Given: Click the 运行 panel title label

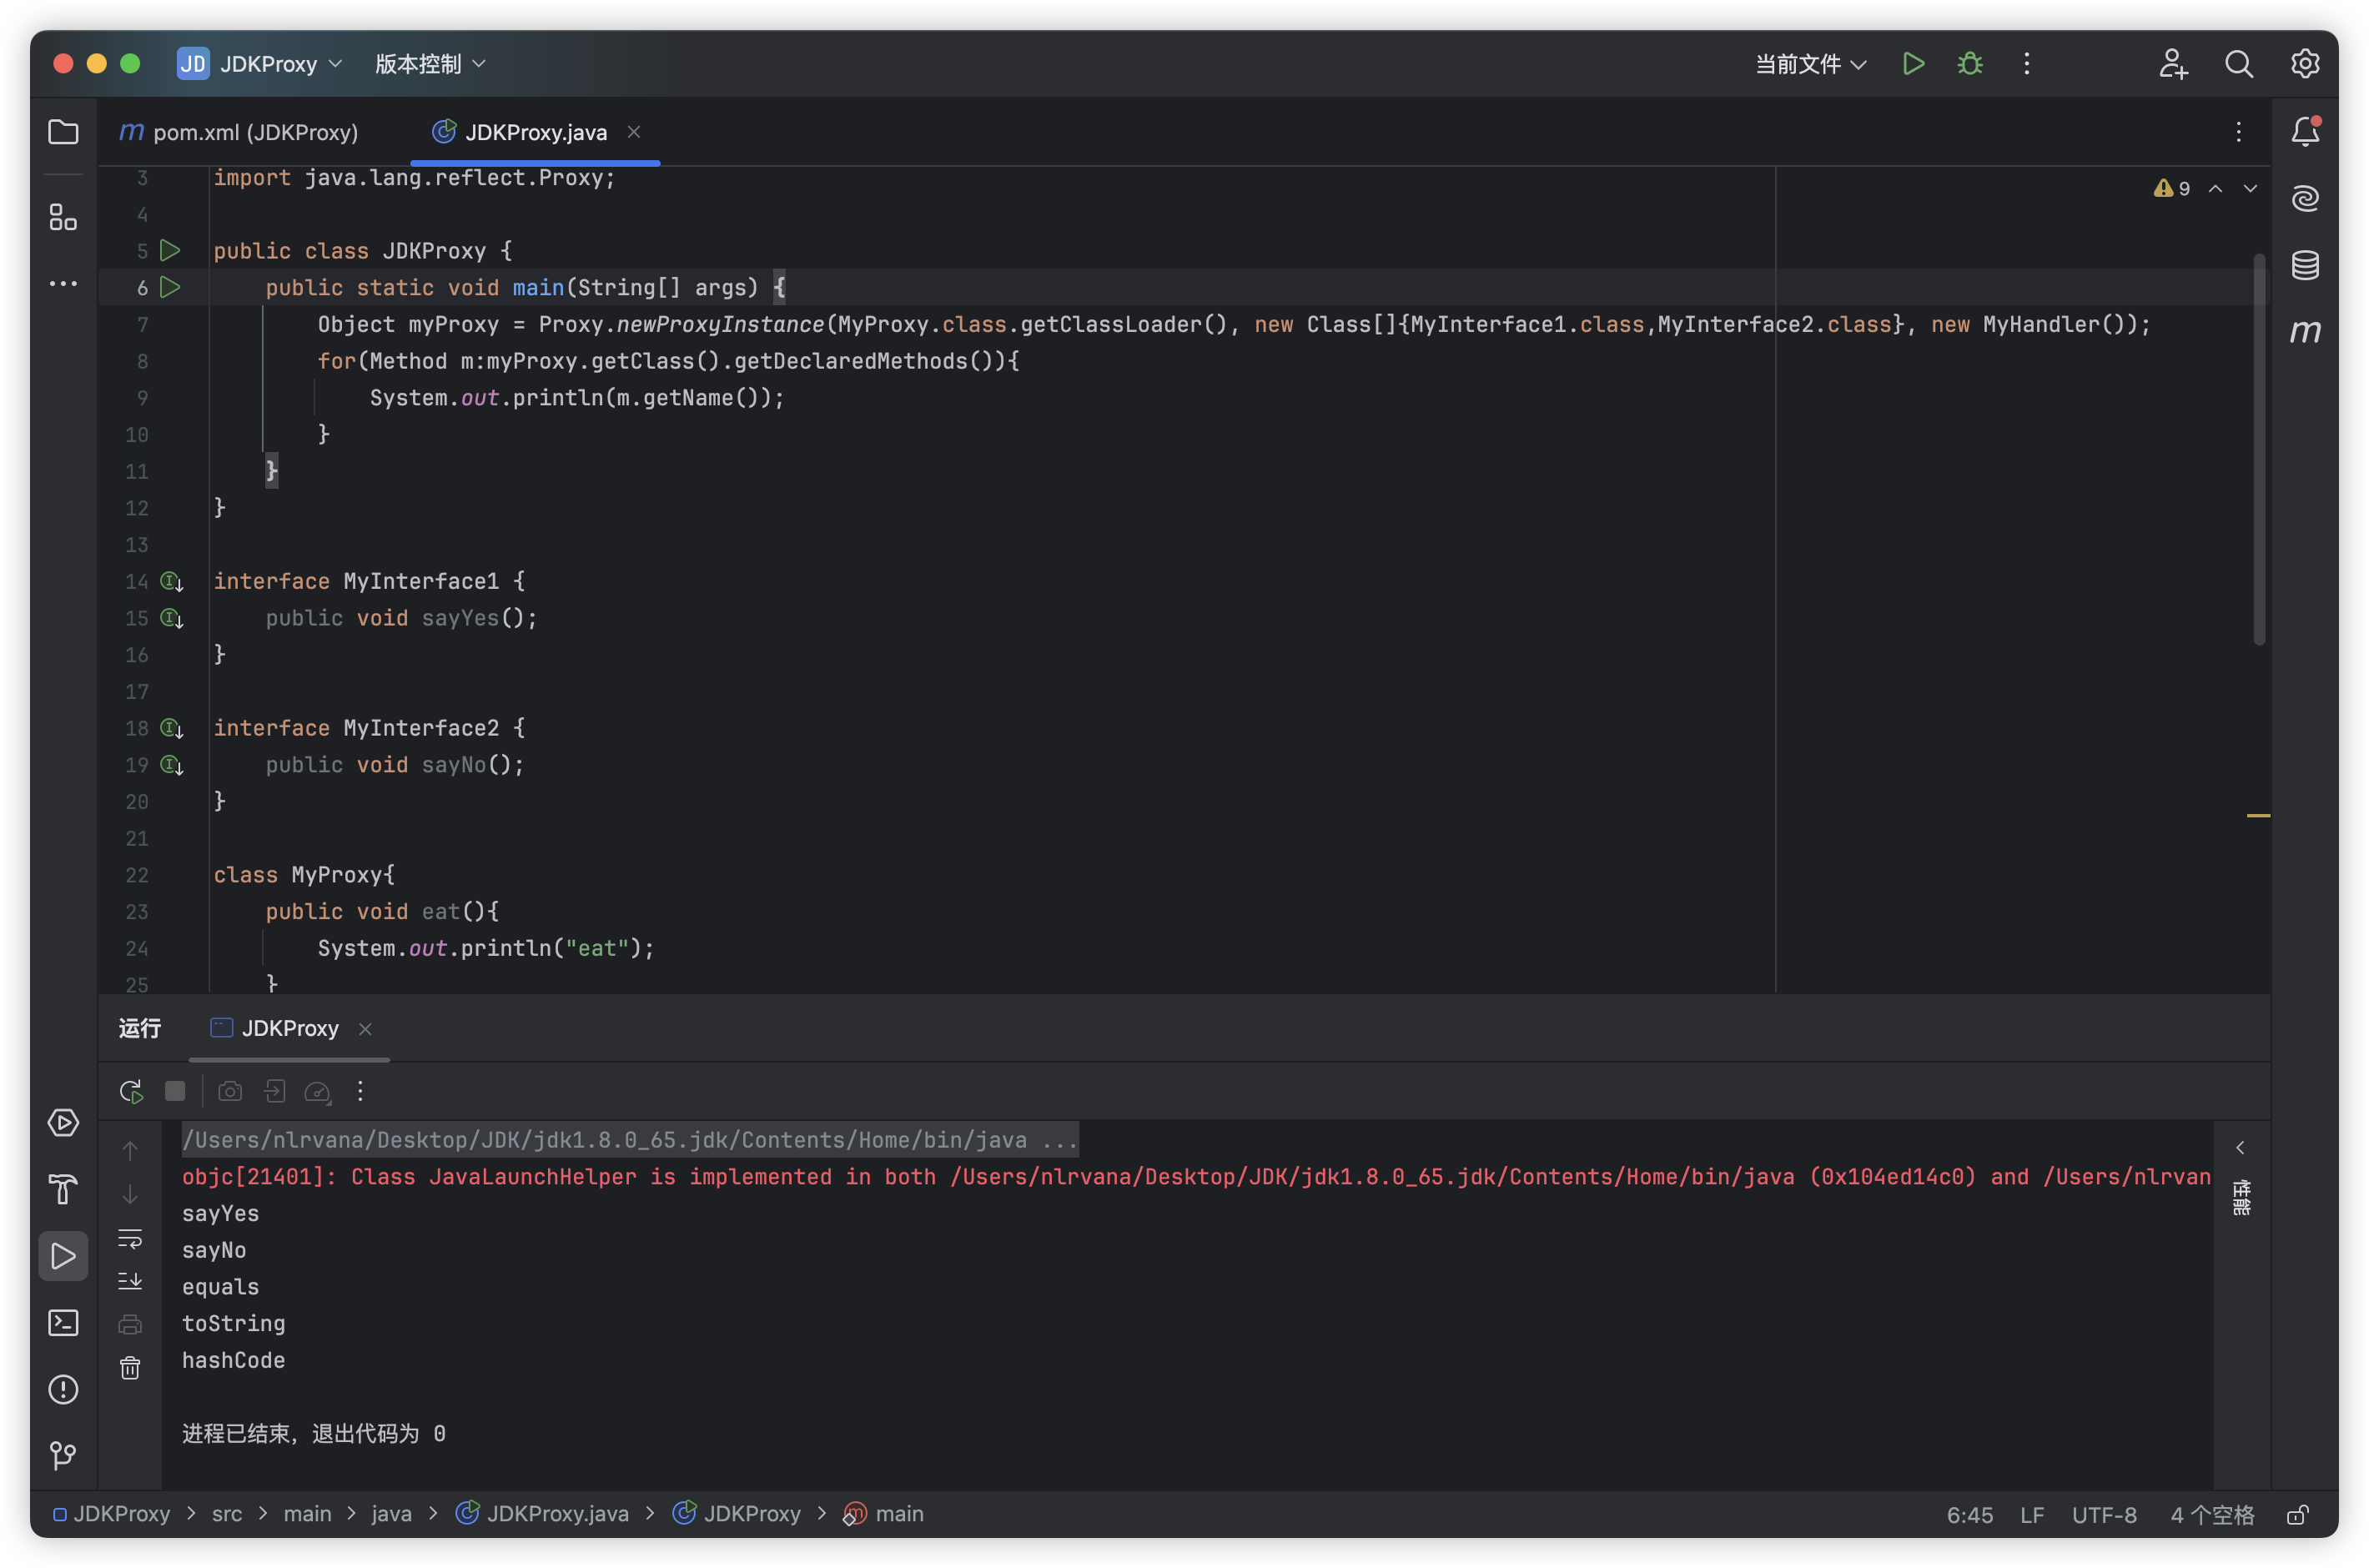Looking at the screenshot, I should coord(140,1028).
